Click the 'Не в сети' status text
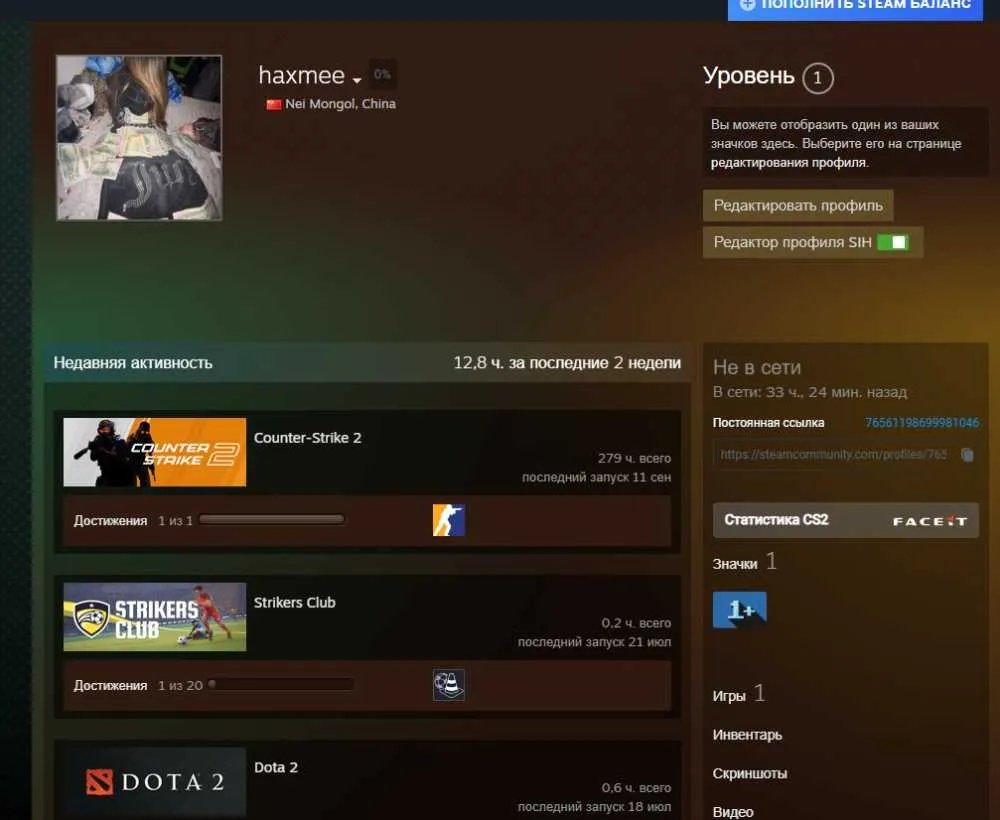The height and width of the screenshot is (820, 1000). tap(756, 367)
